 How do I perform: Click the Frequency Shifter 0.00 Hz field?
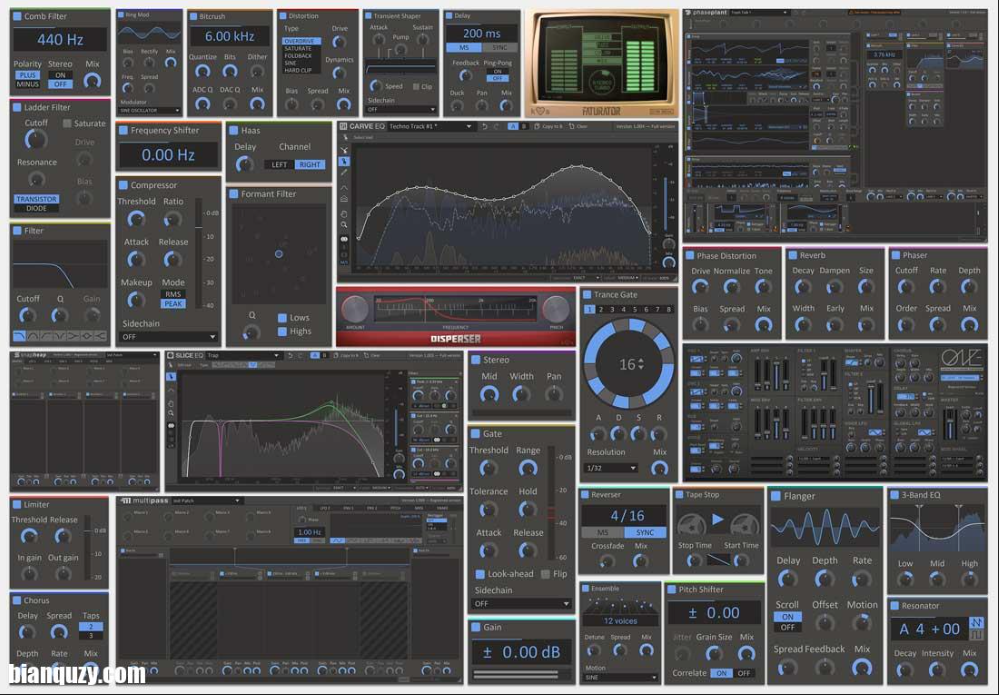coord(168,155)
